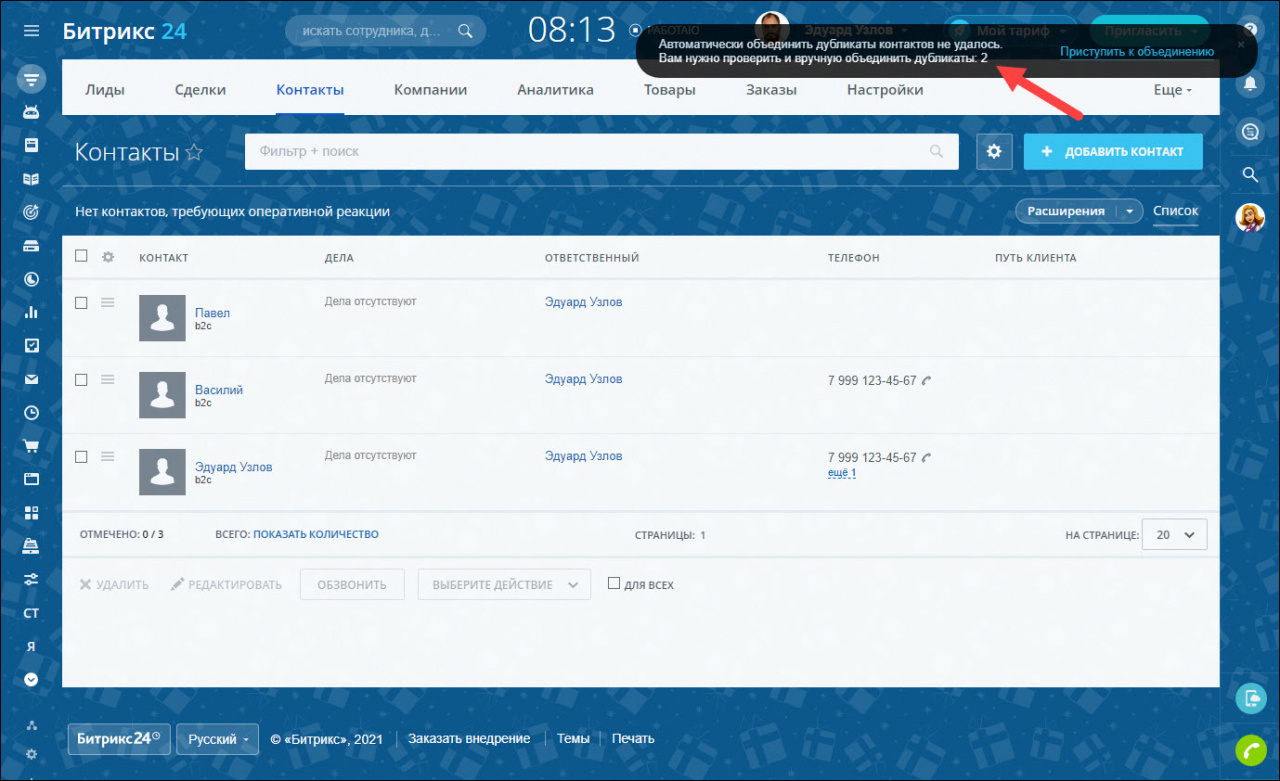Switch to the Лиды tab
Image resolution: width=1280 pixels, height=781 pixels.
[x=105, y=90]
